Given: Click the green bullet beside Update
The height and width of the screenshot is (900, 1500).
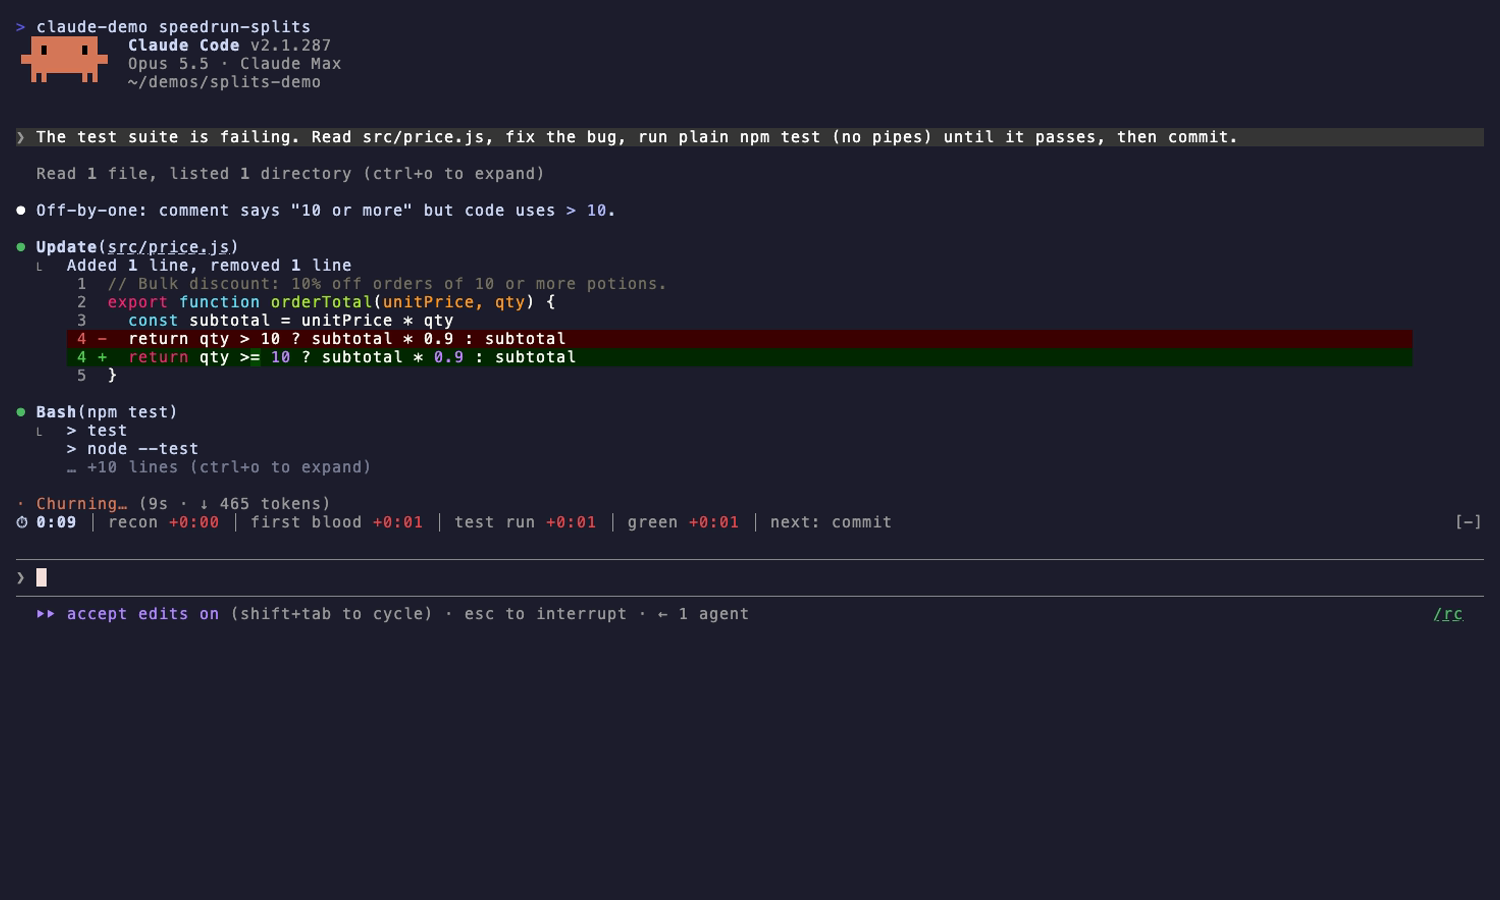Looking at the screenshot, I should [21, 247].
